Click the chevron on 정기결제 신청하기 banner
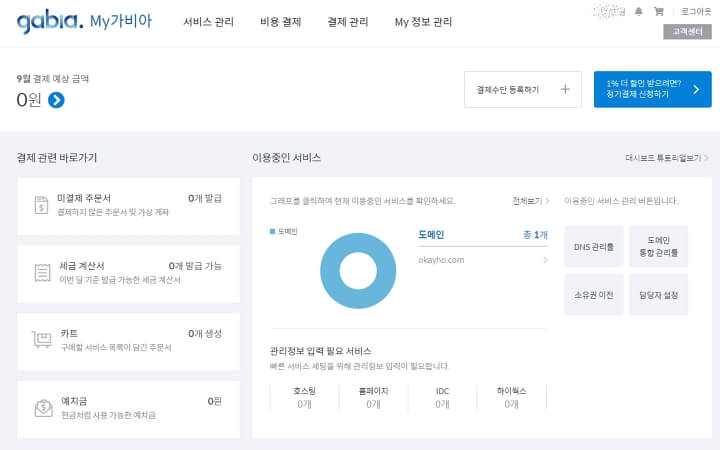Image resolution: width=720 pixels, height=450 pixels. [x=696, y=89]
